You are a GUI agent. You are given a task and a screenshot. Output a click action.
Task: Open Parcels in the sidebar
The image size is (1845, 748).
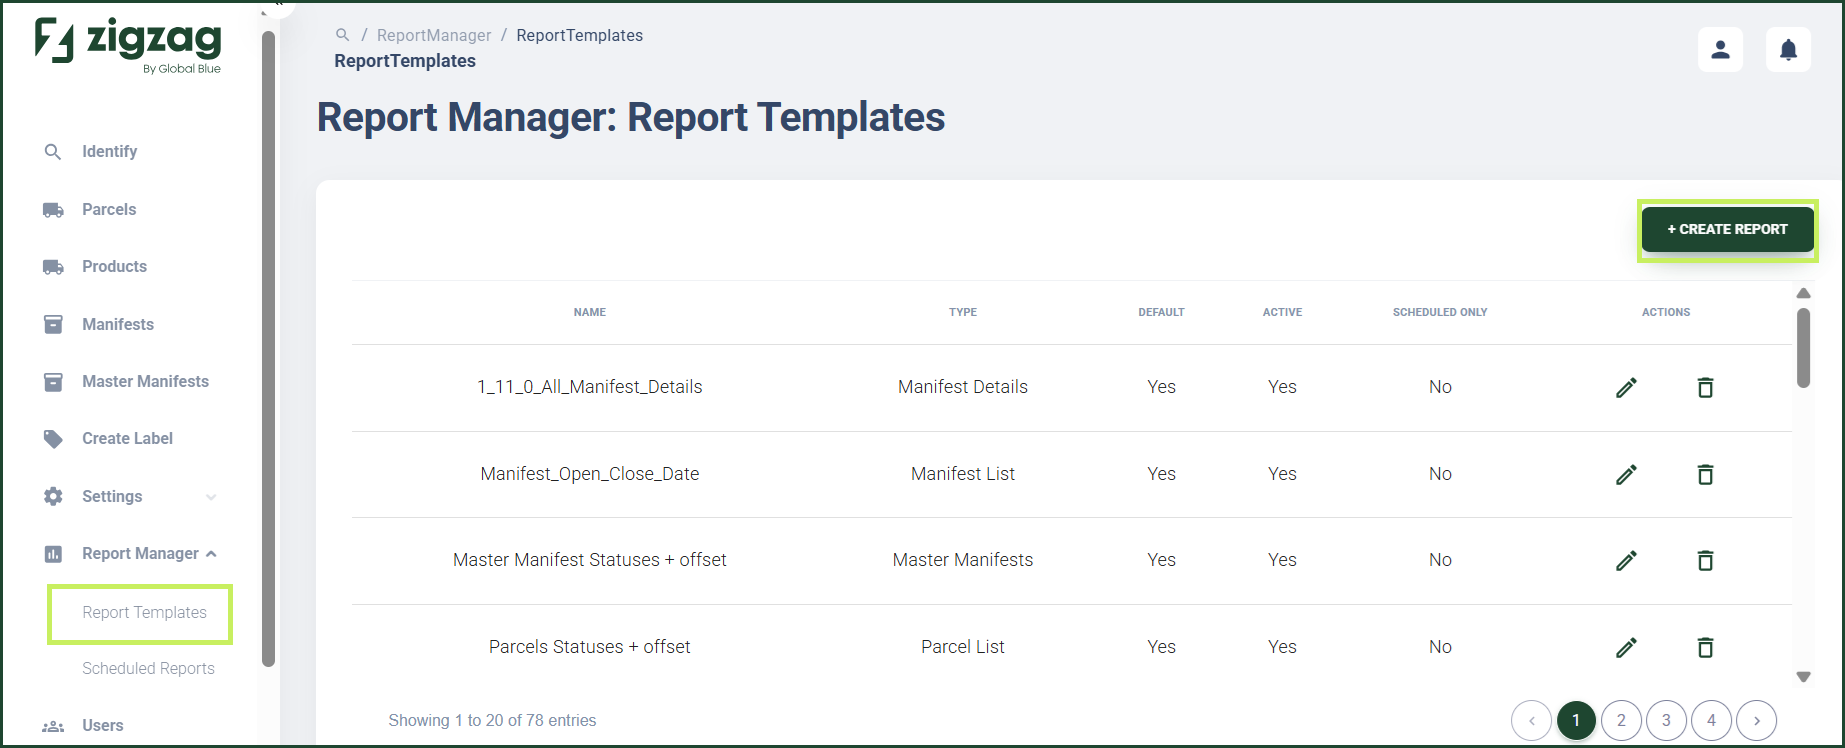coord(109,210)
